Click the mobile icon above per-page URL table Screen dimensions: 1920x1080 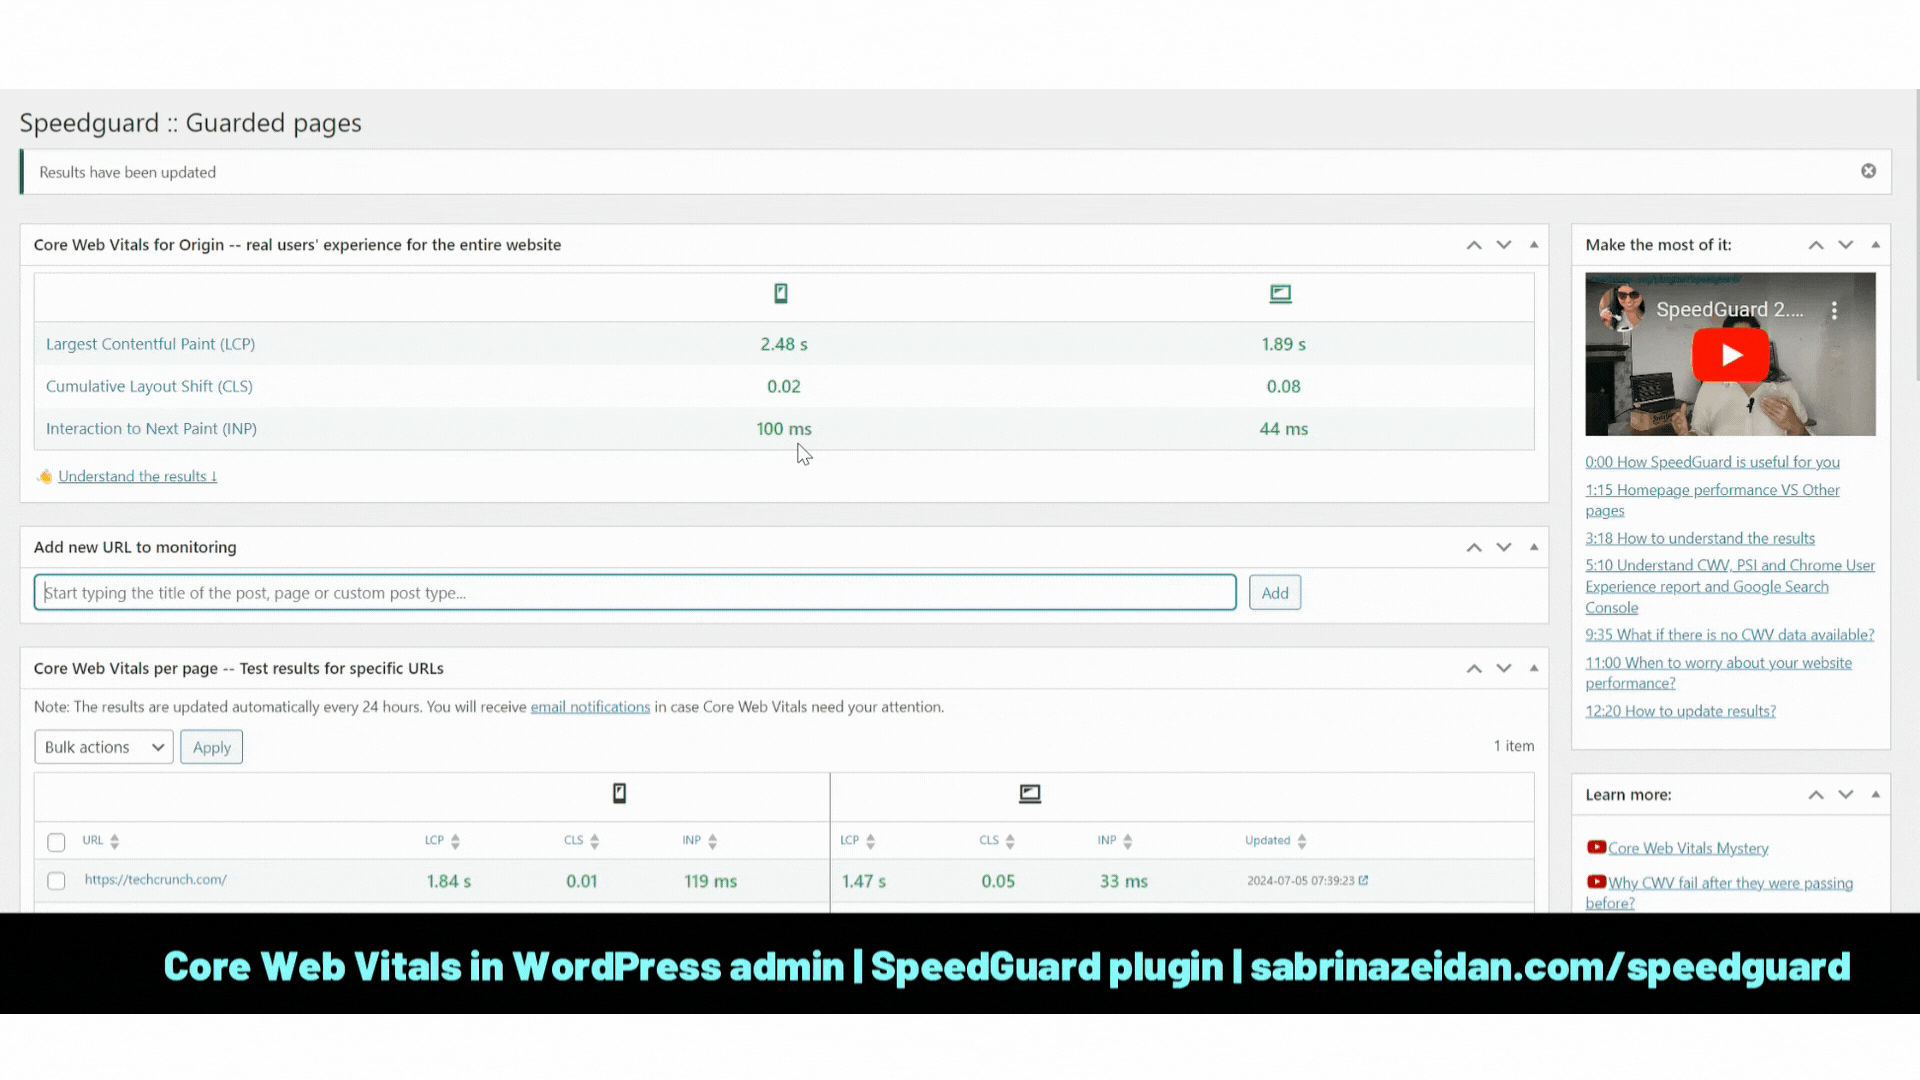[618, 793]
